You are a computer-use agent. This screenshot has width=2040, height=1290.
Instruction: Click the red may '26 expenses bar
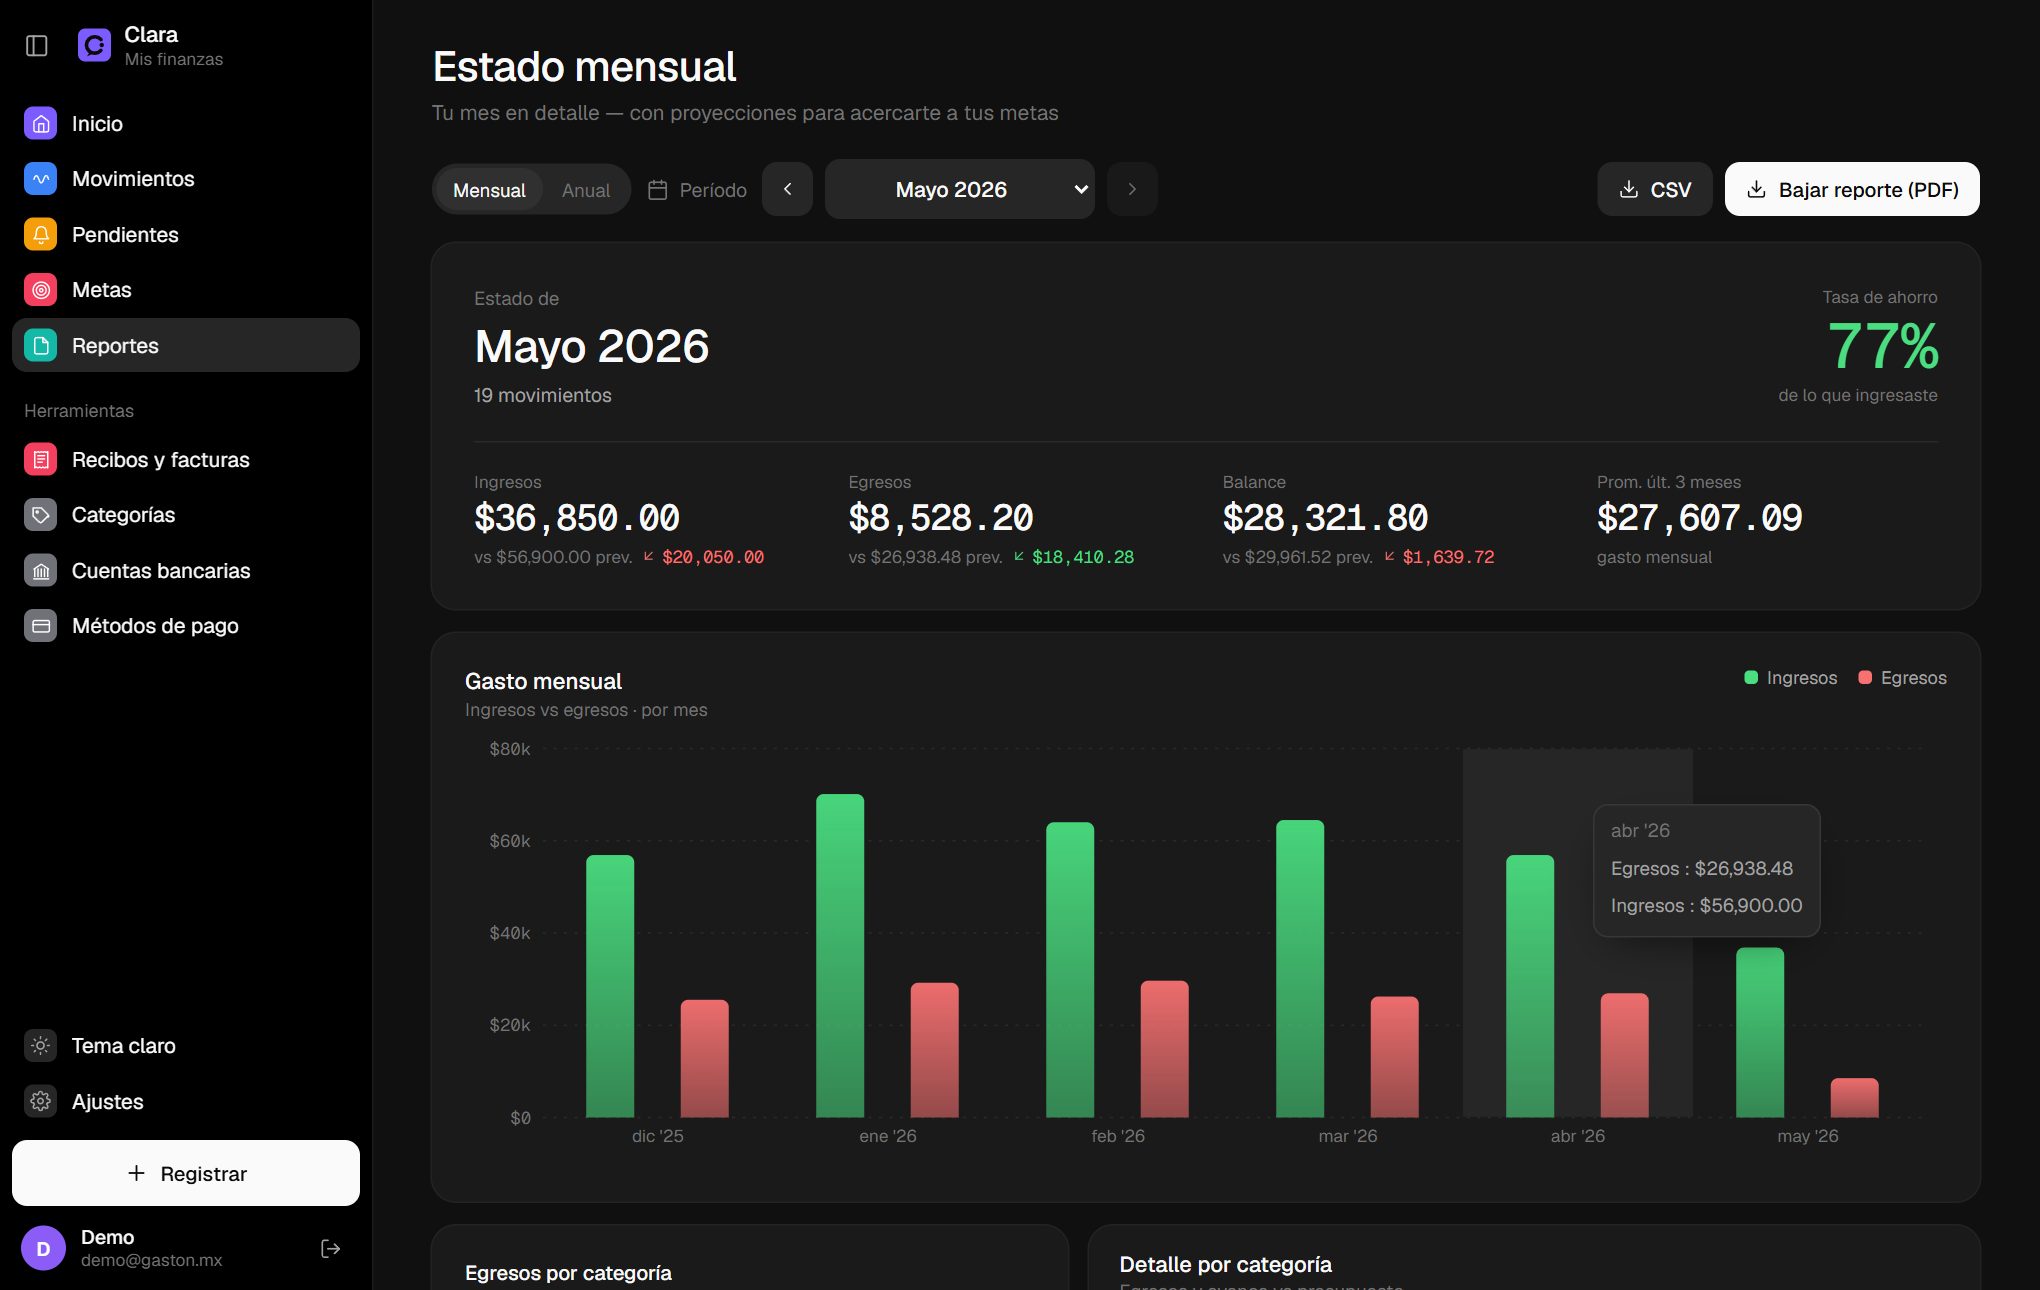(x=1854, y=1098)
